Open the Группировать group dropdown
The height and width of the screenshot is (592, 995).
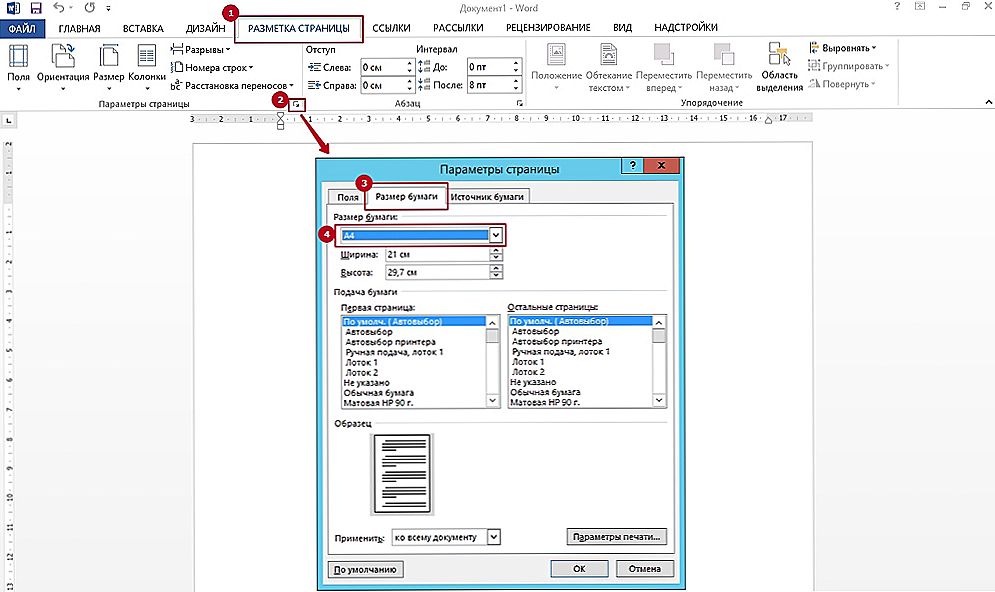tap(849, 65)
